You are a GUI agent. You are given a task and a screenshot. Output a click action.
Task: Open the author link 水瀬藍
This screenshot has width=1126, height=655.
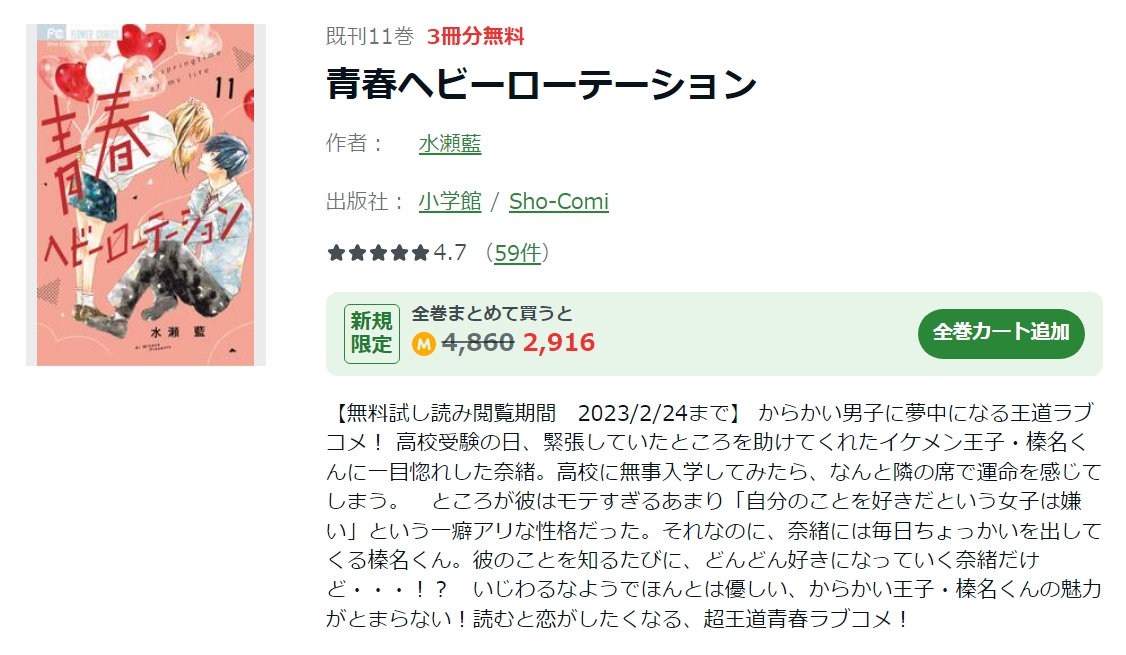pos(450,144)
